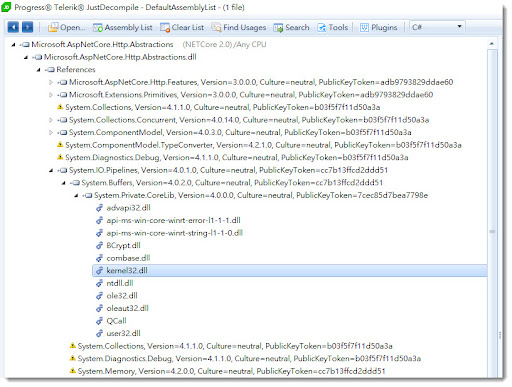The image size is (512, 387).
Task: Collapse the System.IO.Pipelines reference node
Action: point(51,170)
